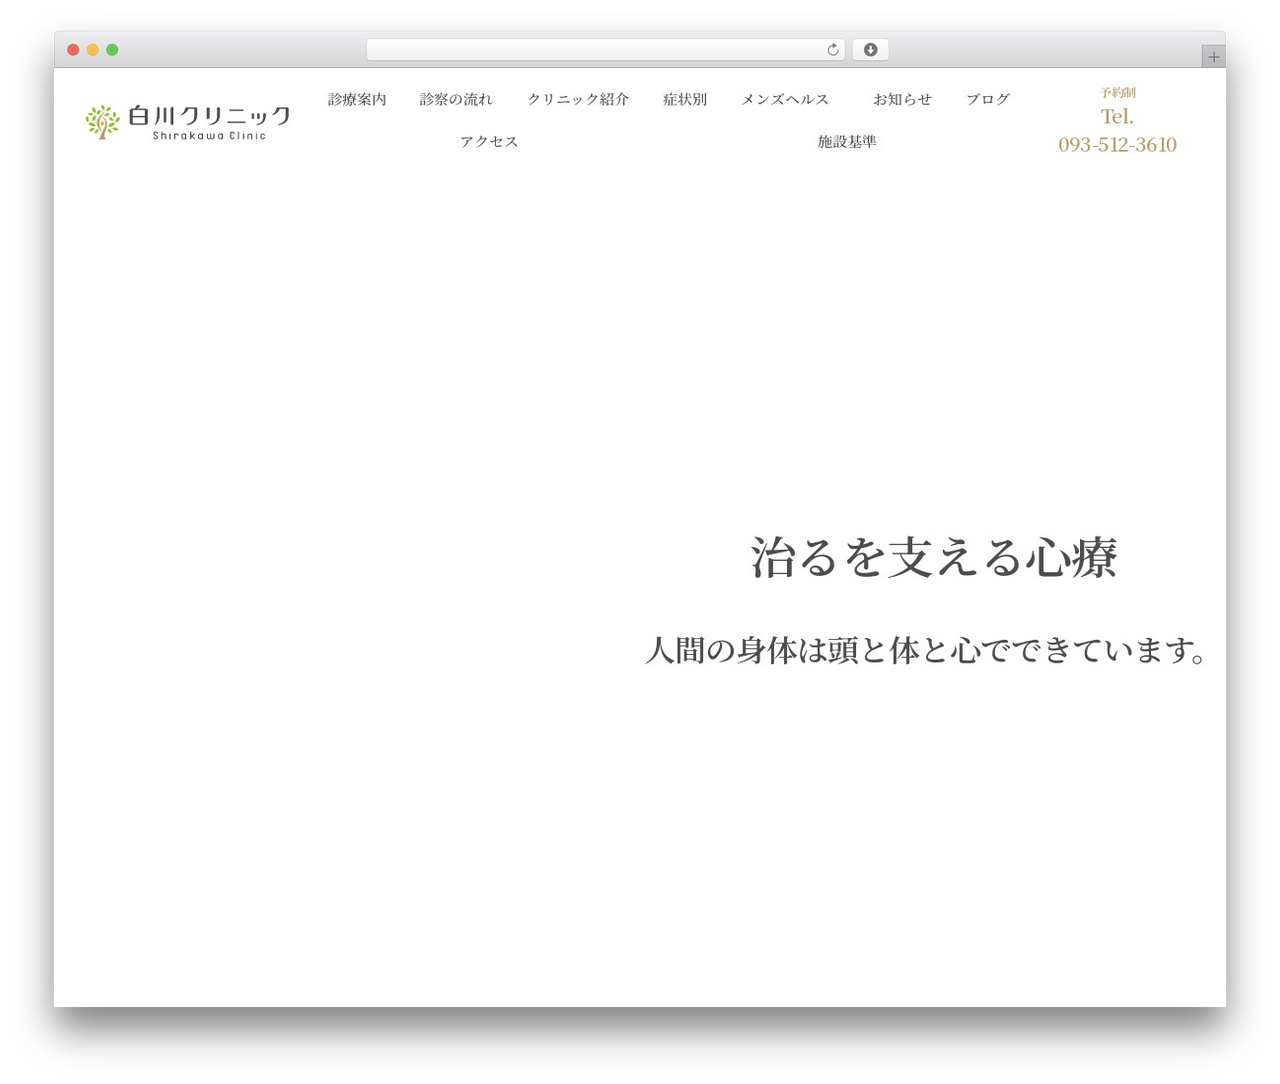Focus the browser address bar
The width and height of the screenshot is (1280, 1084).
(605, 50)
